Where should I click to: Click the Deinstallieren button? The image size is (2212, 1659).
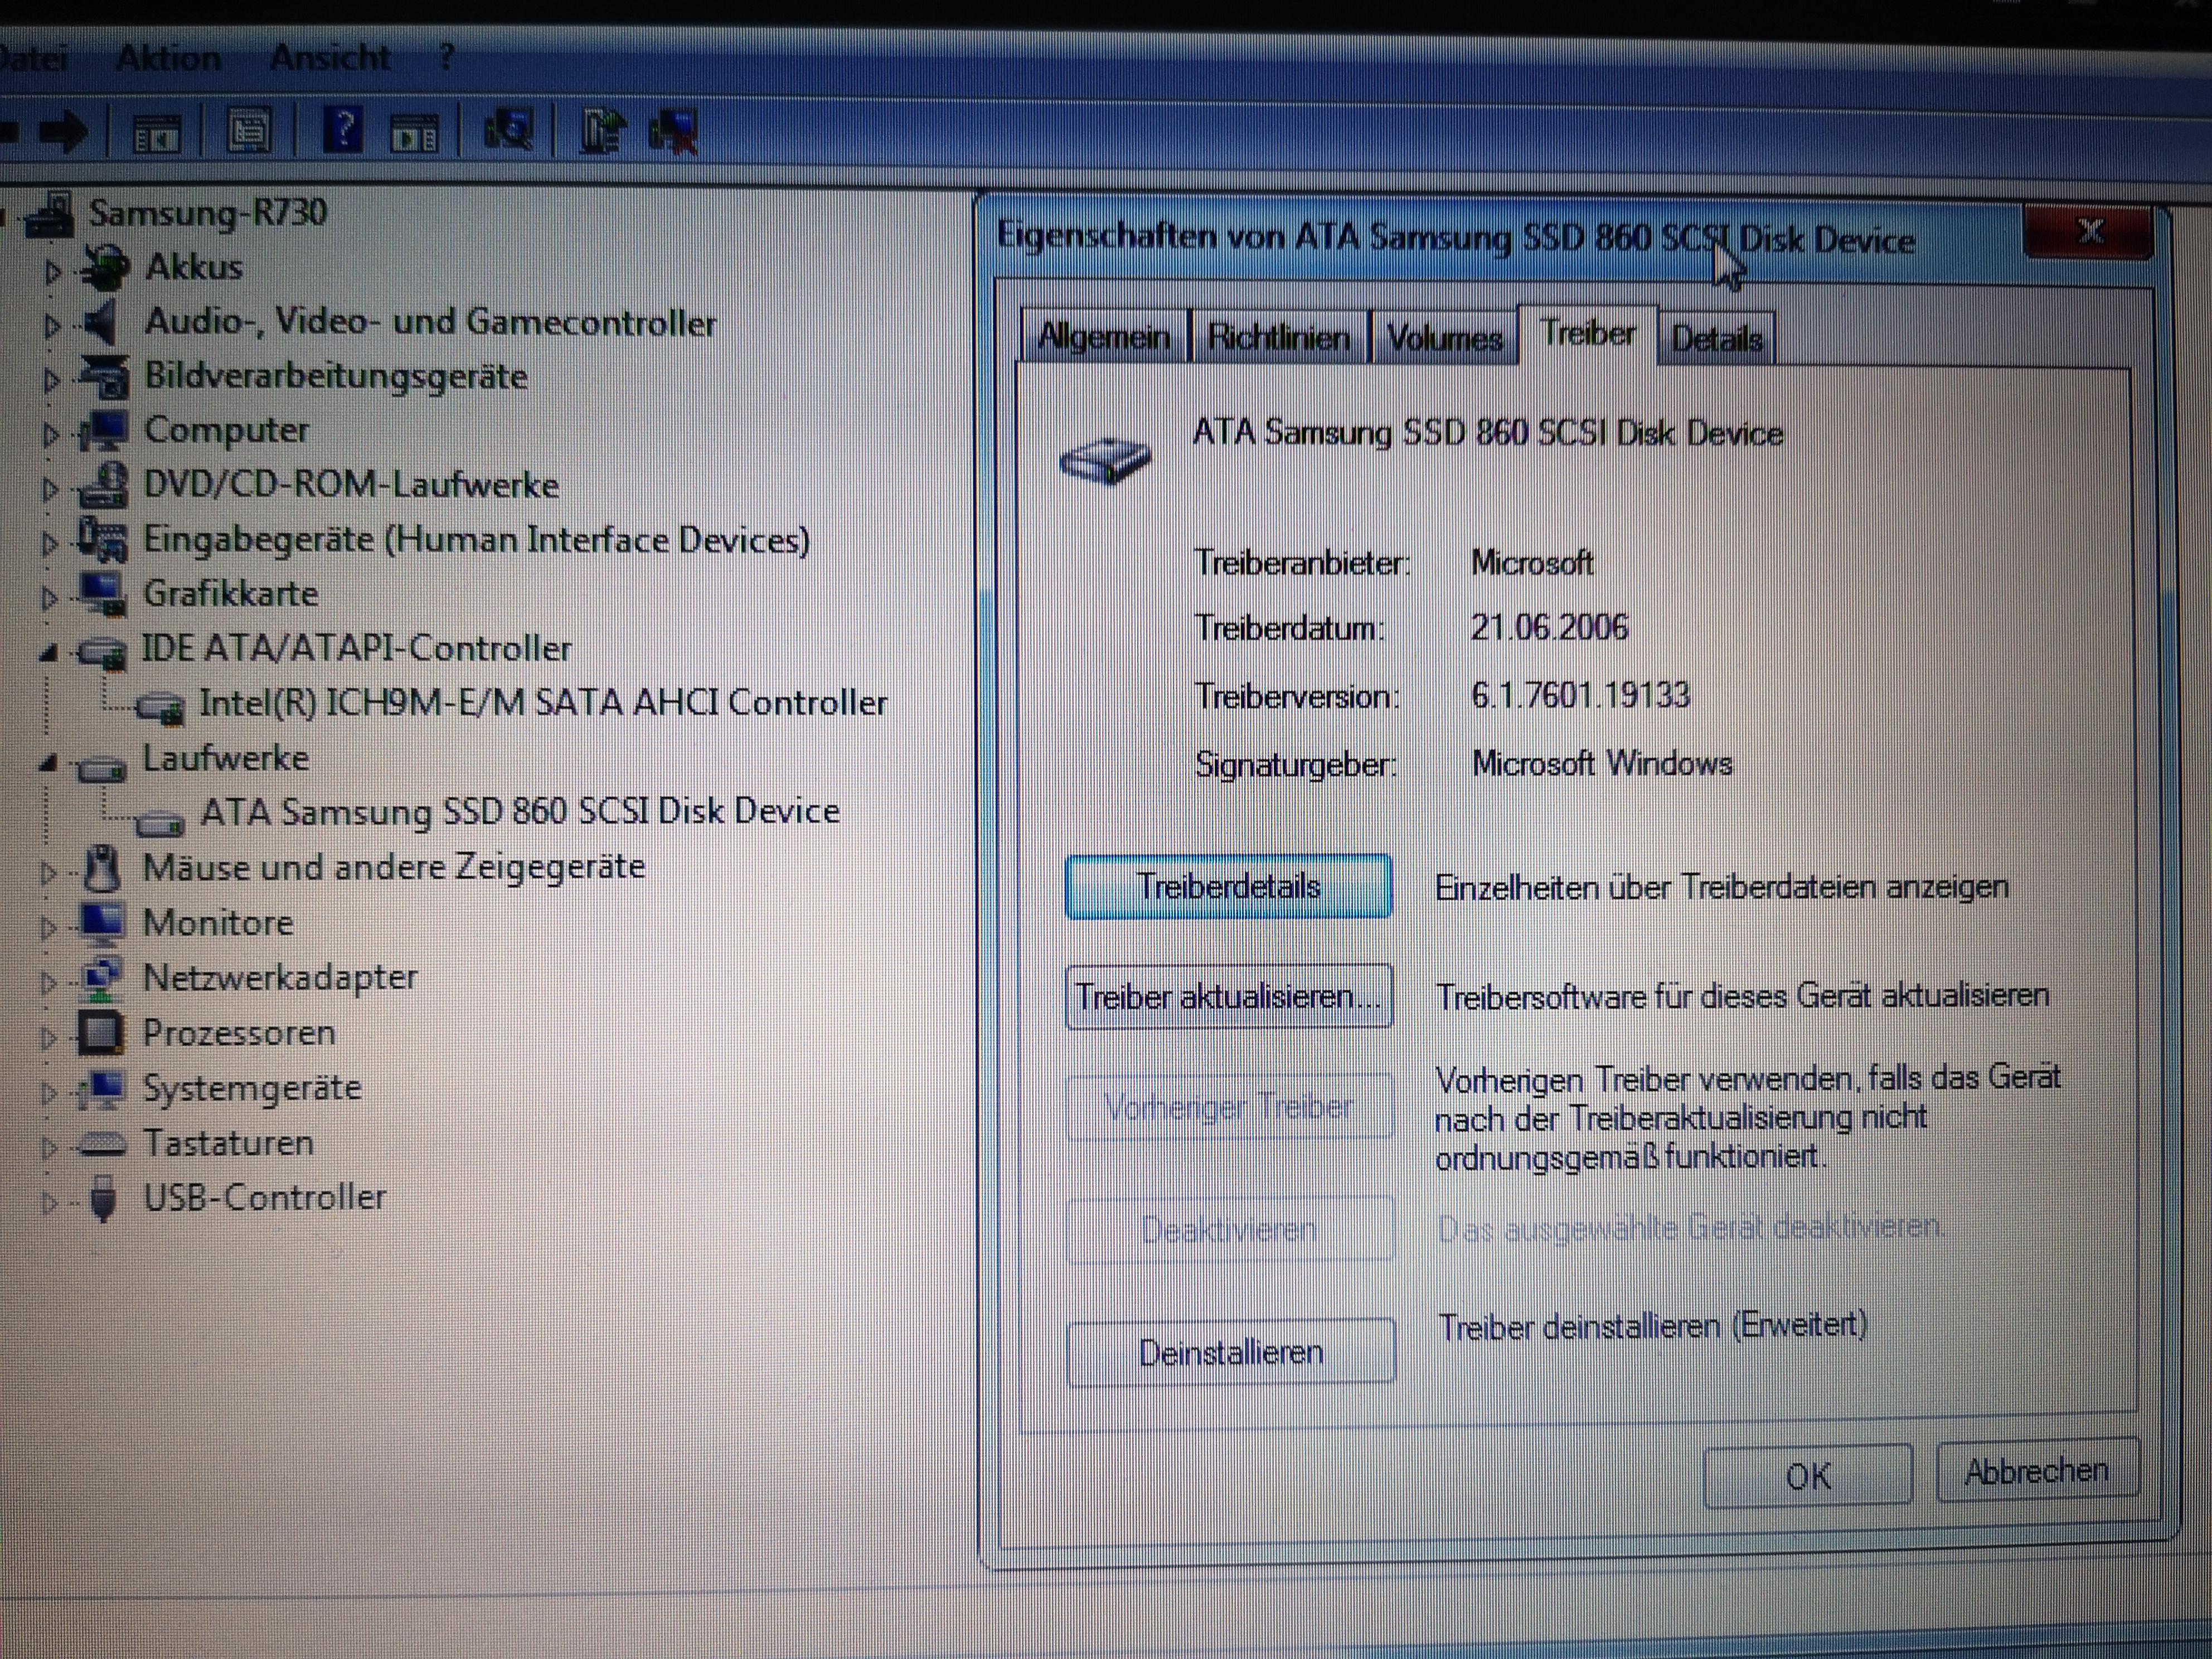coord(1230,1352)
